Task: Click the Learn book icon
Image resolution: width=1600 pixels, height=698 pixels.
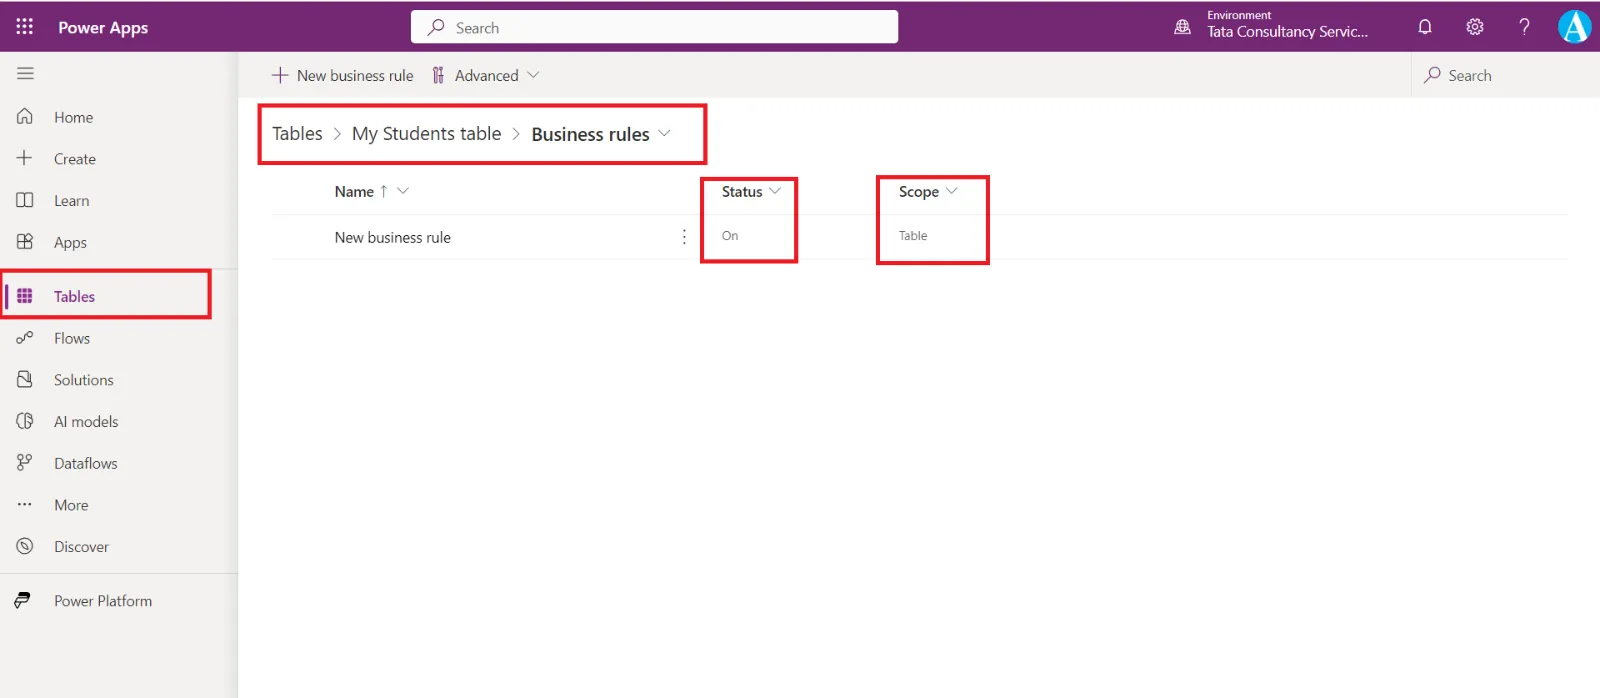Action: coord(25,200)
